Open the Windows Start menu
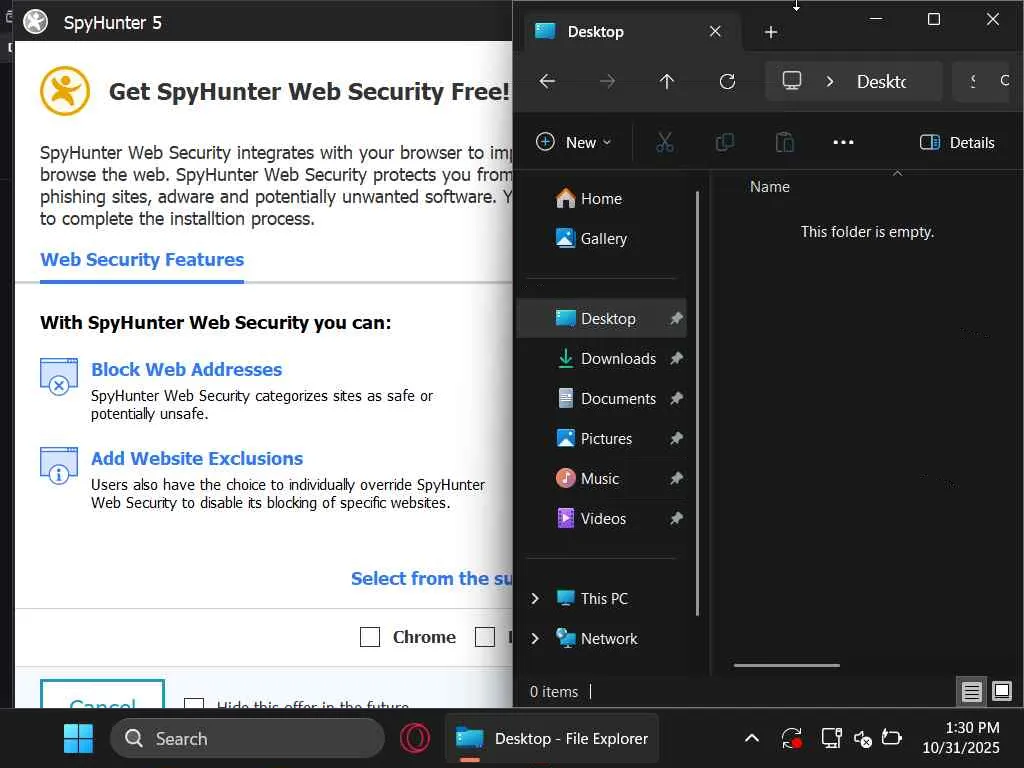Image resolution: width=1024 pixels, height=768 pixels. tap(78, 739)
